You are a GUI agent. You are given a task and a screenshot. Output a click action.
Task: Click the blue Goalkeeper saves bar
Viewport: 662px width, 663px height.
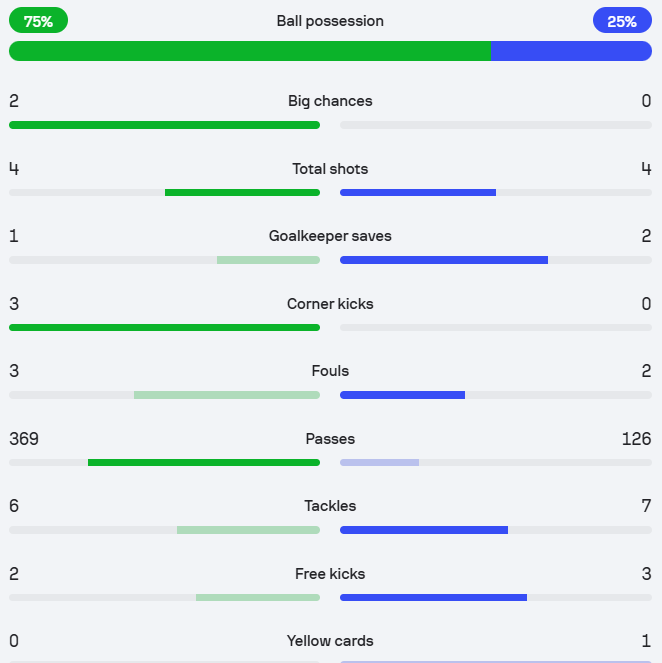[x=444, y=260]
